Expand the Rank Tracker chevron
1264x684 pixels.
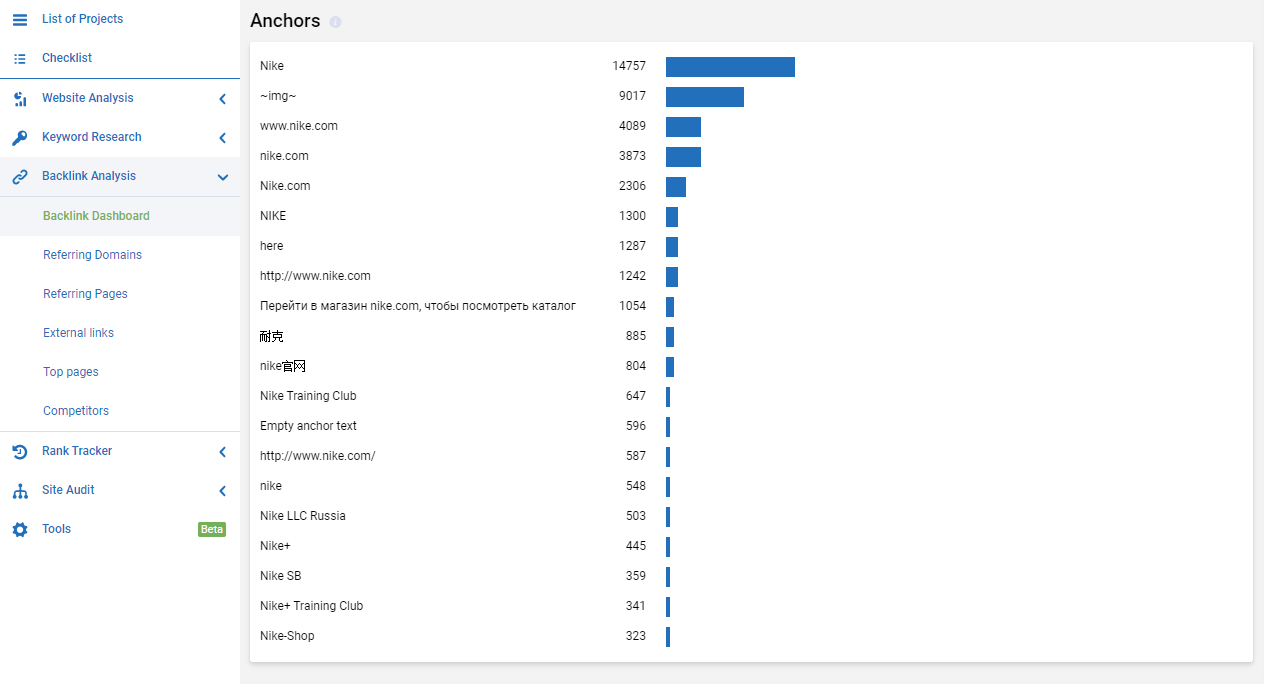pos(223,451)
